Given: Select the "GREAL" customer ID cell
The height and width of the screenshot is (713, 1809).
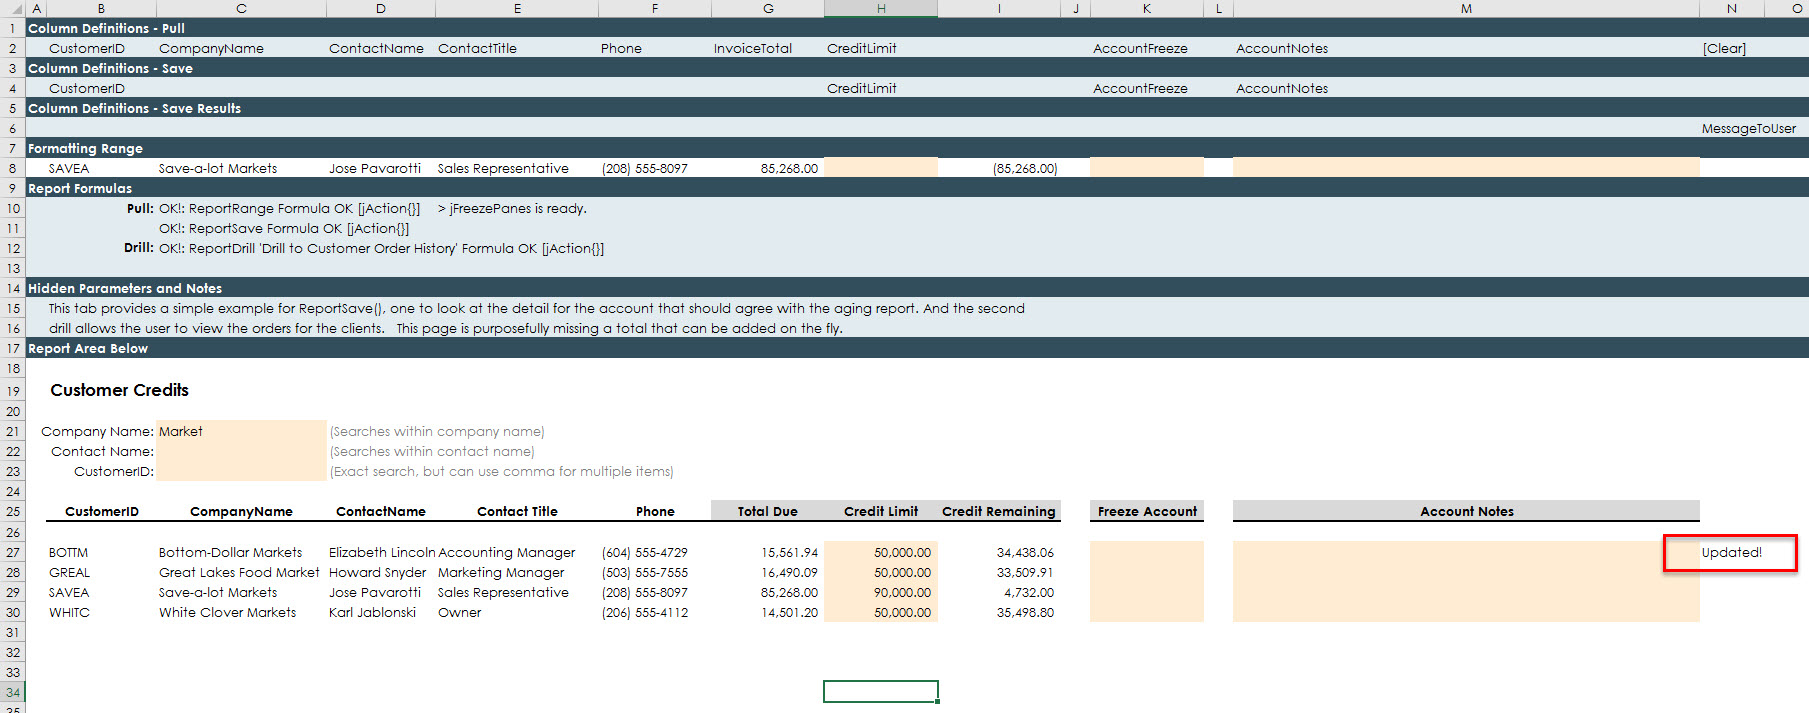Looking at the screenshot, I should [x=69, y=572].
